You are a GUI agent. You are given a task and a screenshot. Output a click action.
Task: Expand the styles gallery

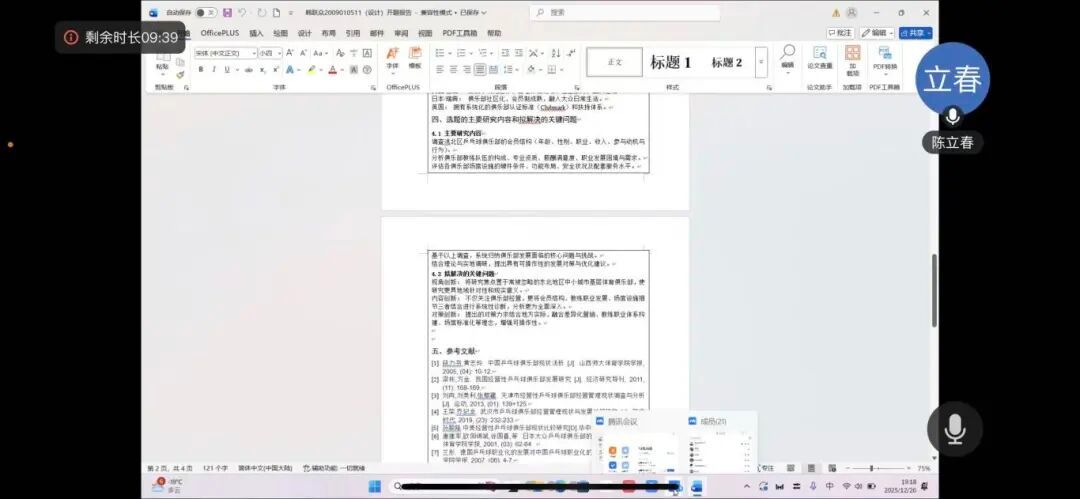762,62
